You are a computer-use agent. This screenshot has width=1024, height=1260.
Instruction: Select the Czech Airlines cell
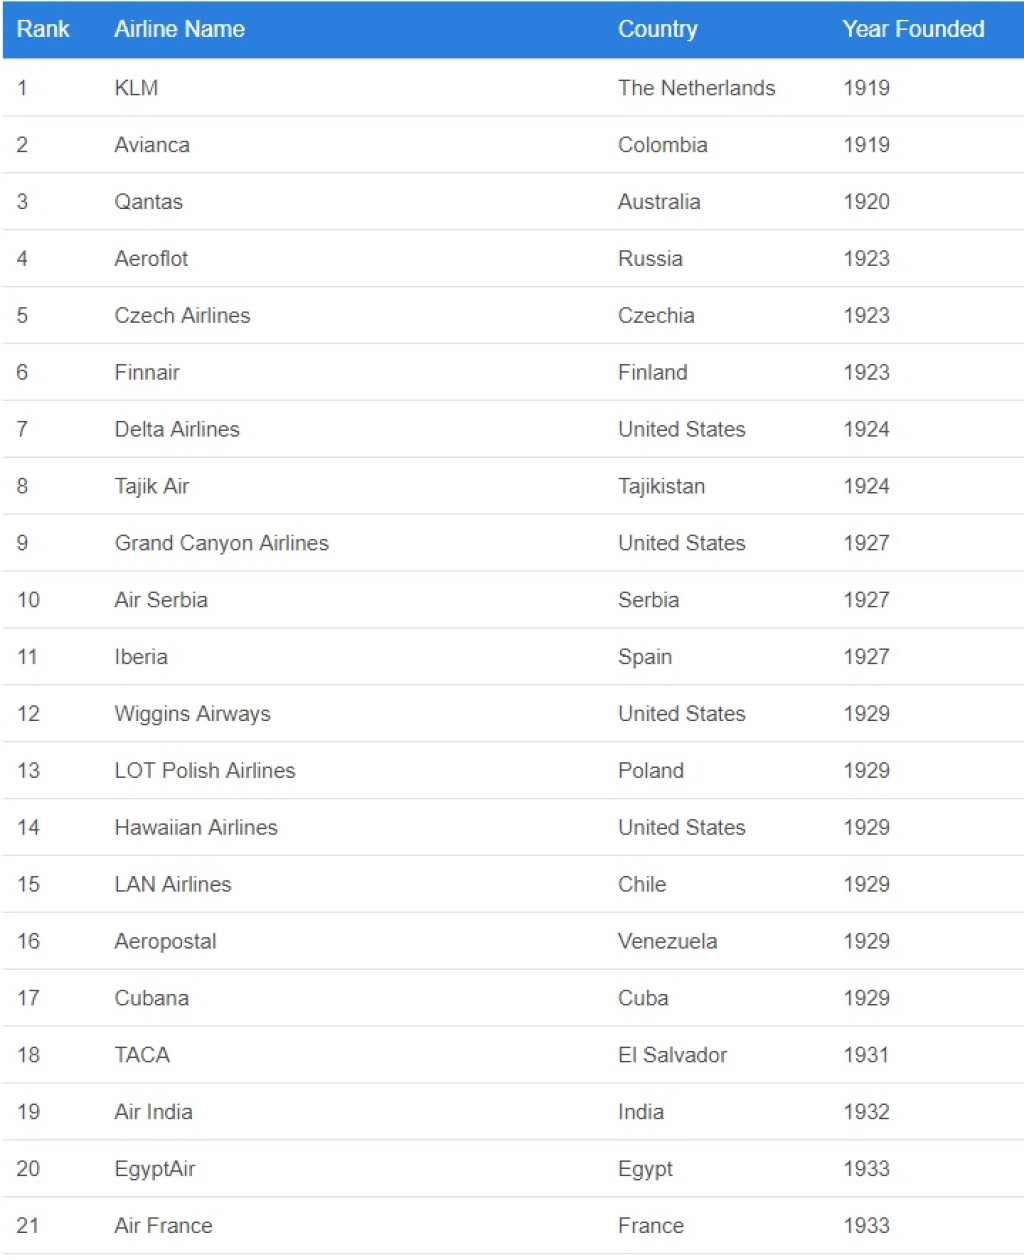[182, 316]
